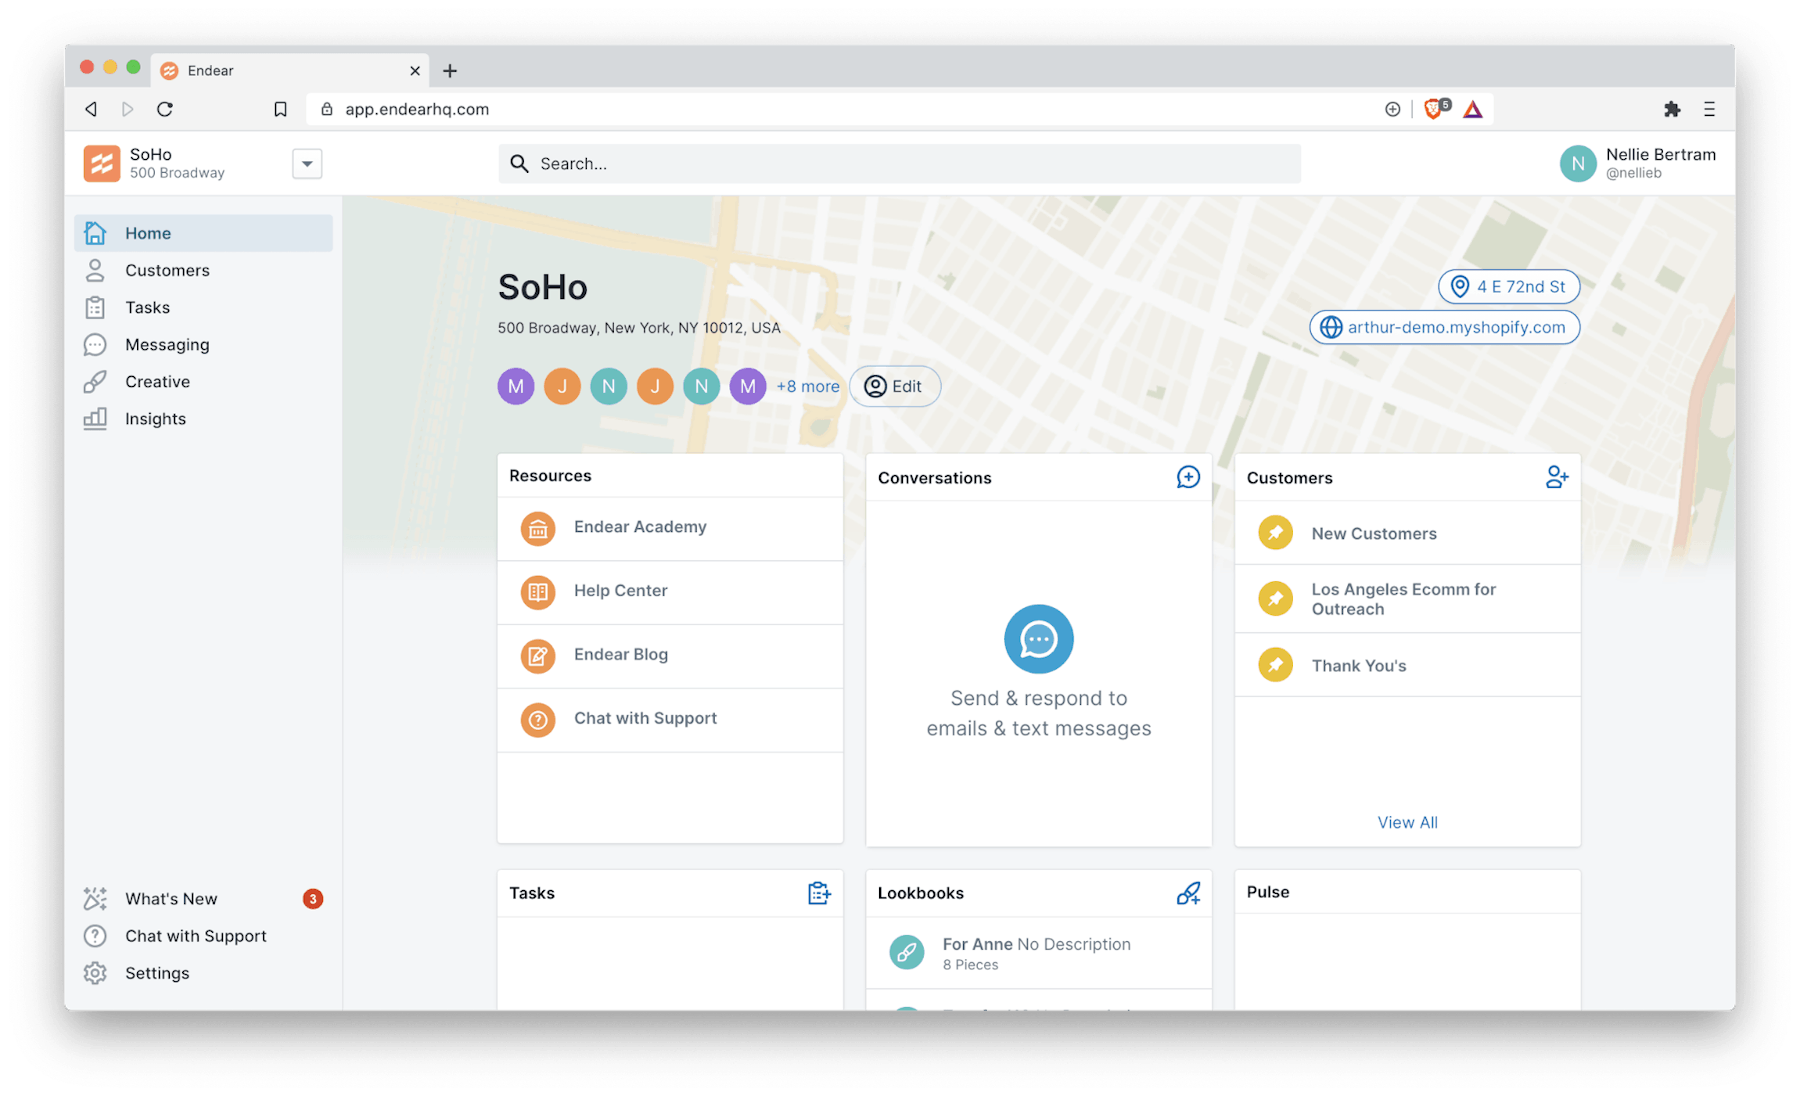The image size is (1800, 1096).
Task: Show the +8 more team members
Action: (x=808, y=386)
